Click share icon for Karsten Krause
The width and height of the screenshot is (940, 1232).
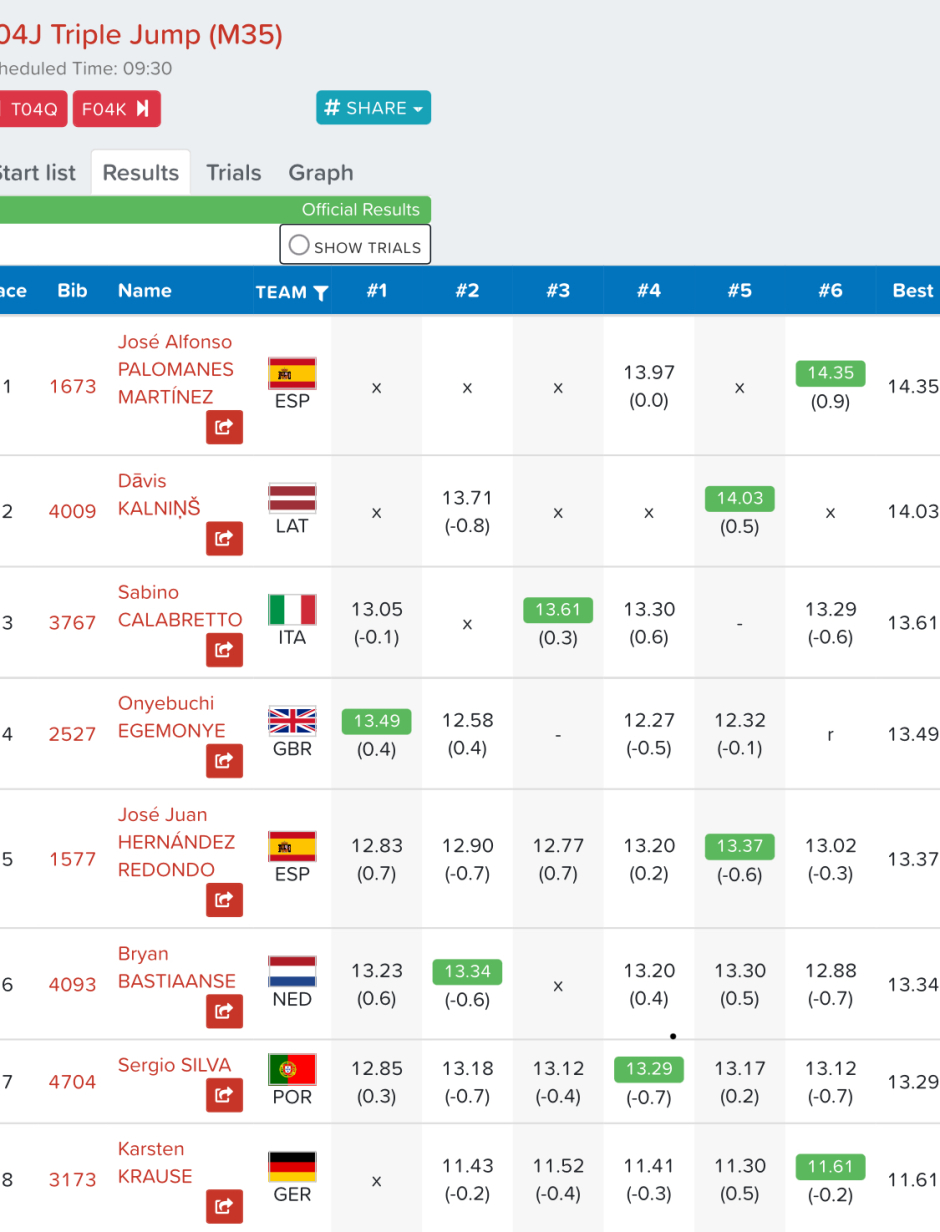pos(224,1206)
